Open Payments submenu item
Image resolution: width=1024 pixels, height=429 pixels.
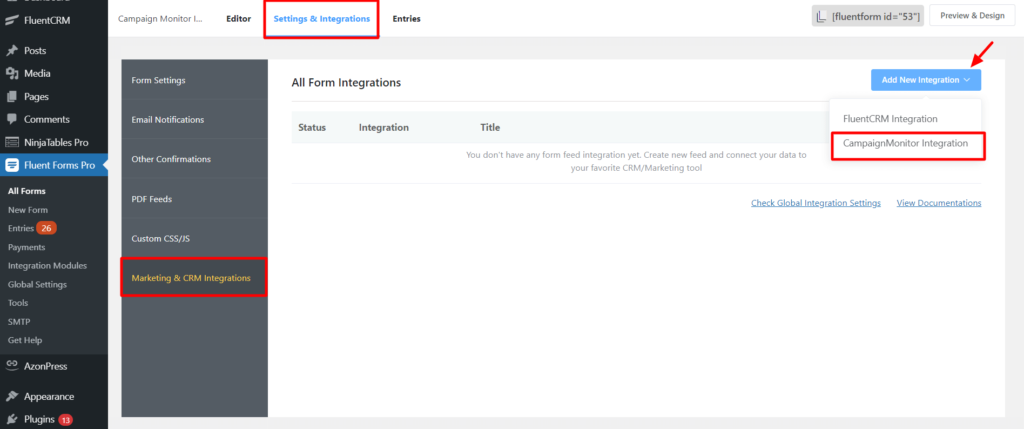(26, 247)
